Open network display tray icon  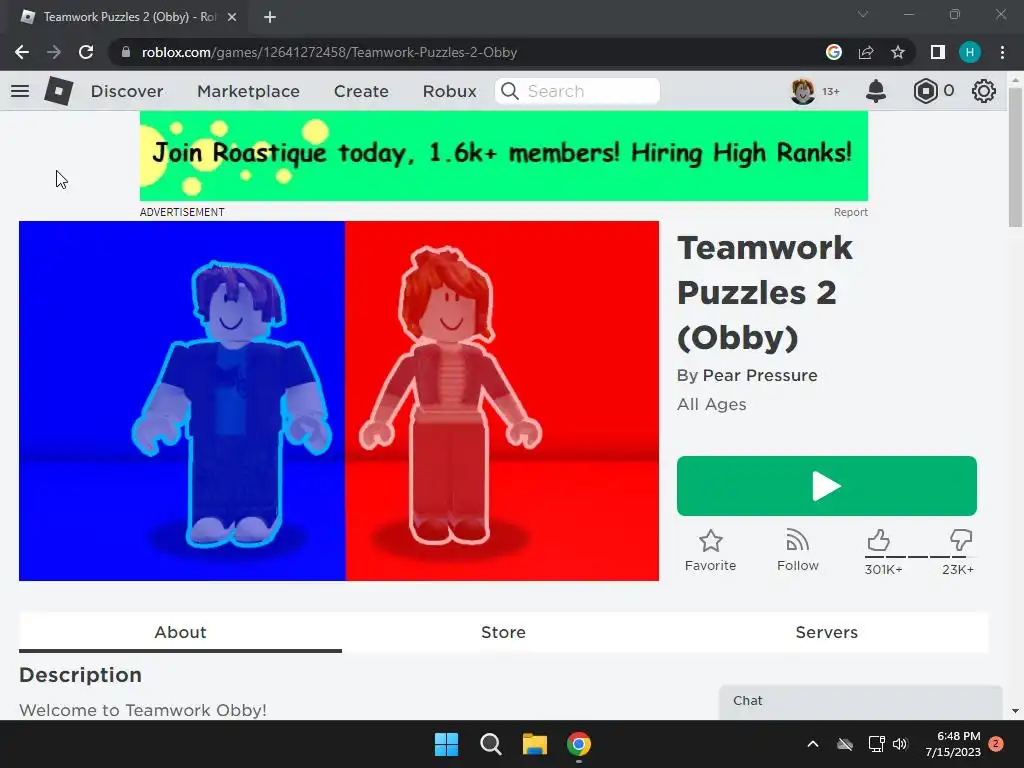(876, 744)
